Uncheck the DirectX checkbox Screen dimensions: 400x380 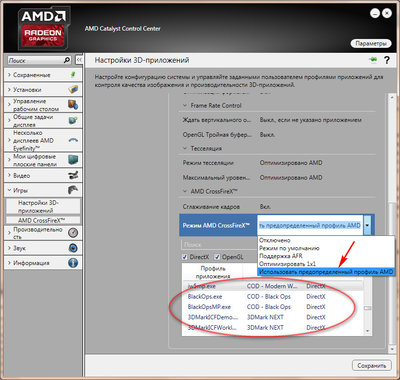185,257
